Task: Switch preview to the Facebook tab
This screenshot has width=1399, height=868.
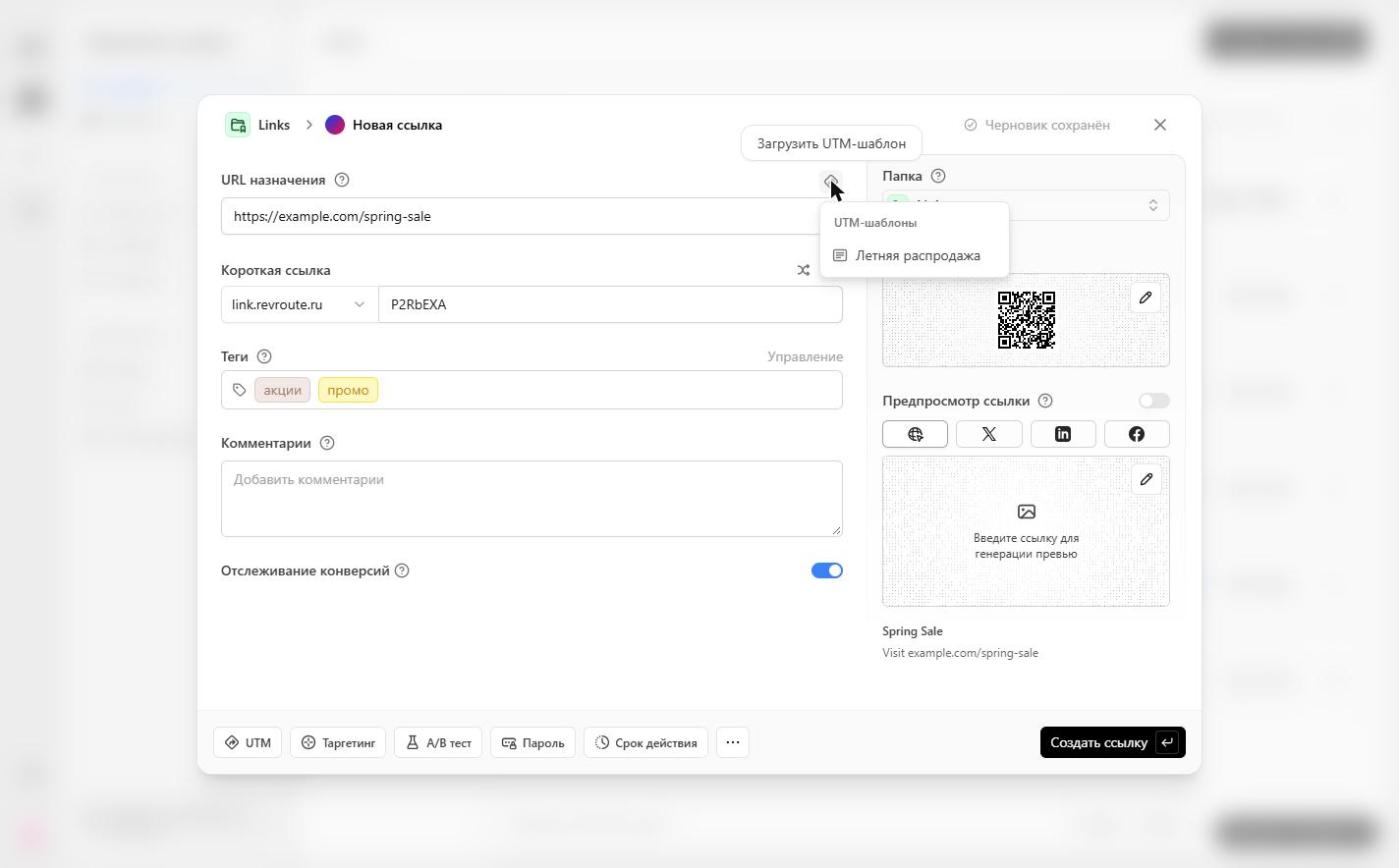Action: 1137,434
